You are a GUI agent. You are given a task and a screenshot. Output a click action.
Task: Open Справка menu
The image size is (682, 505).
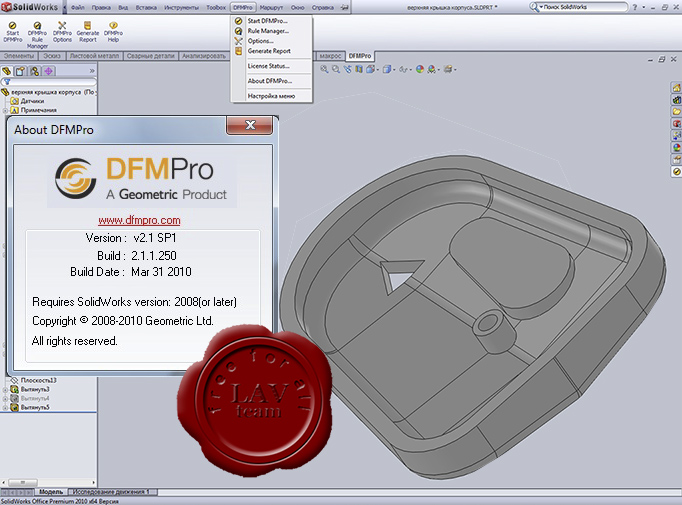[323, 7]
